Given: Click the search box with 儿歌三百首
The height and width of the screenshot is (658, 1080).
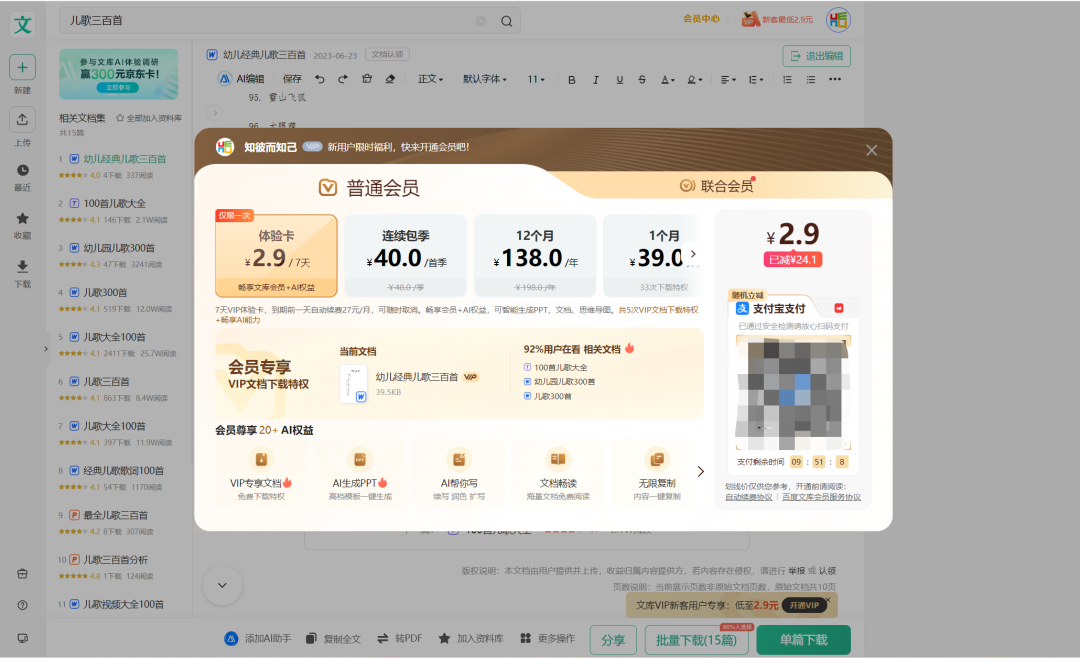Looking at the screenshot, I should (x=270, y=21).
